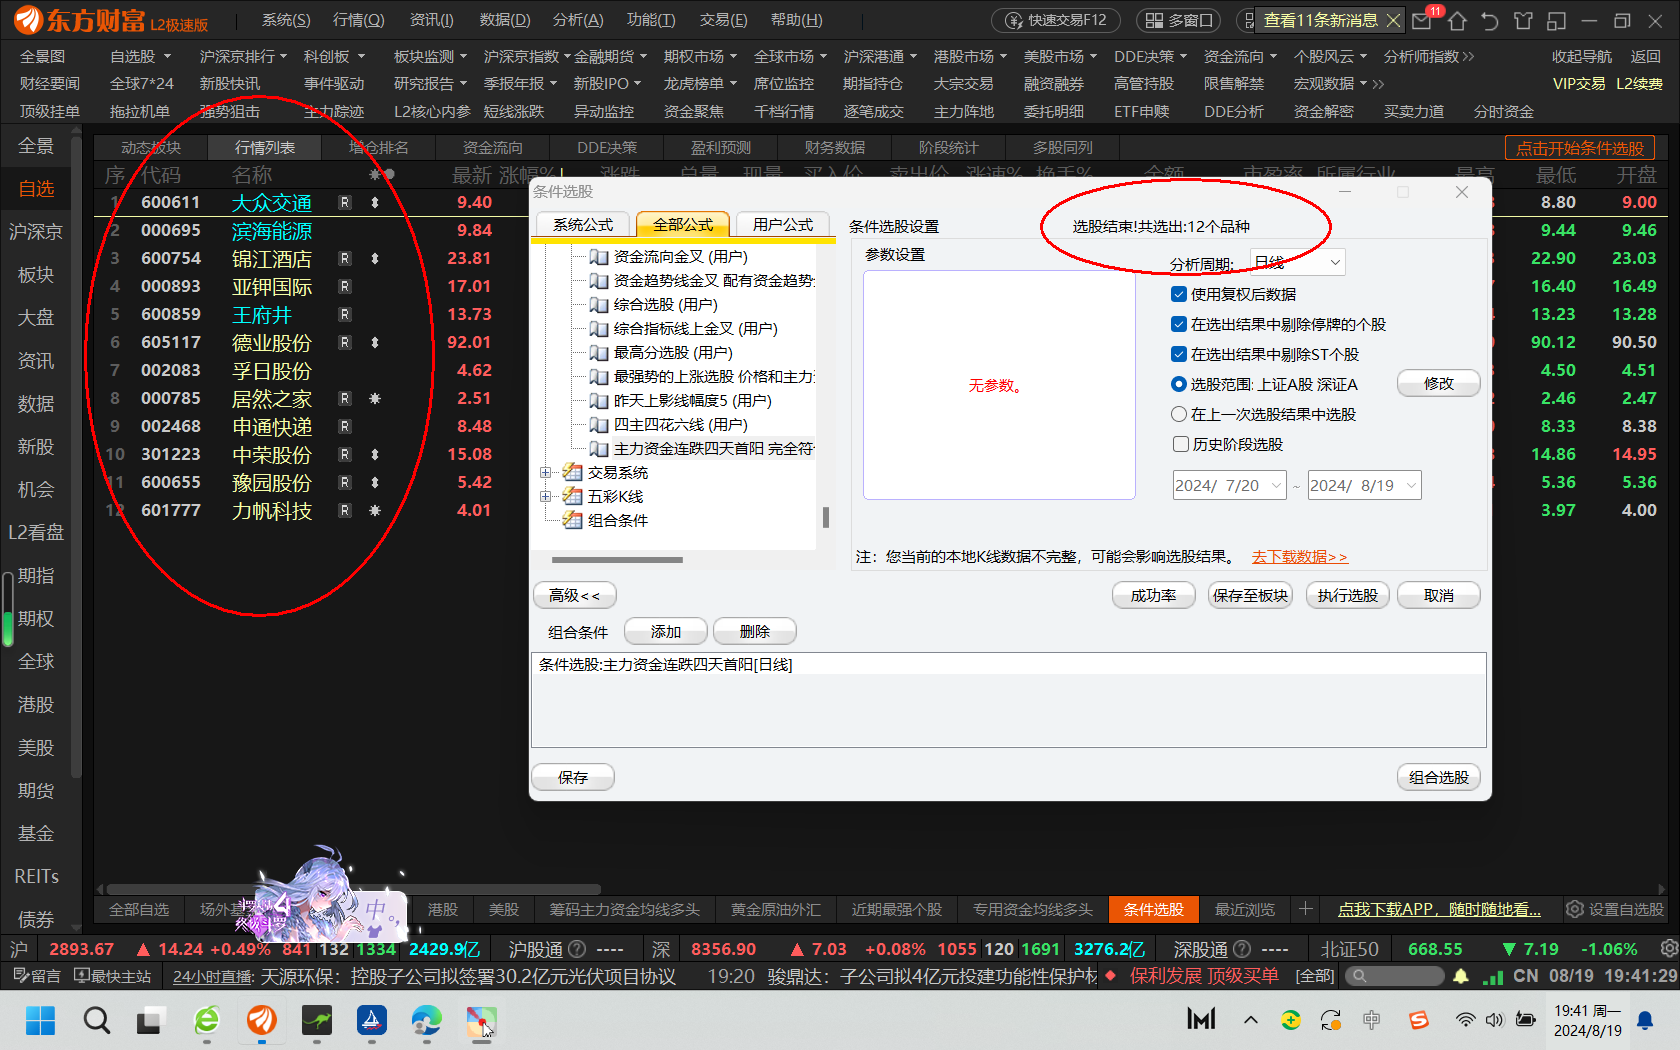Click the undo back arrow icon in title bar
This screenshot has height=1050, width=1680.
click(x=1490, y=20)
